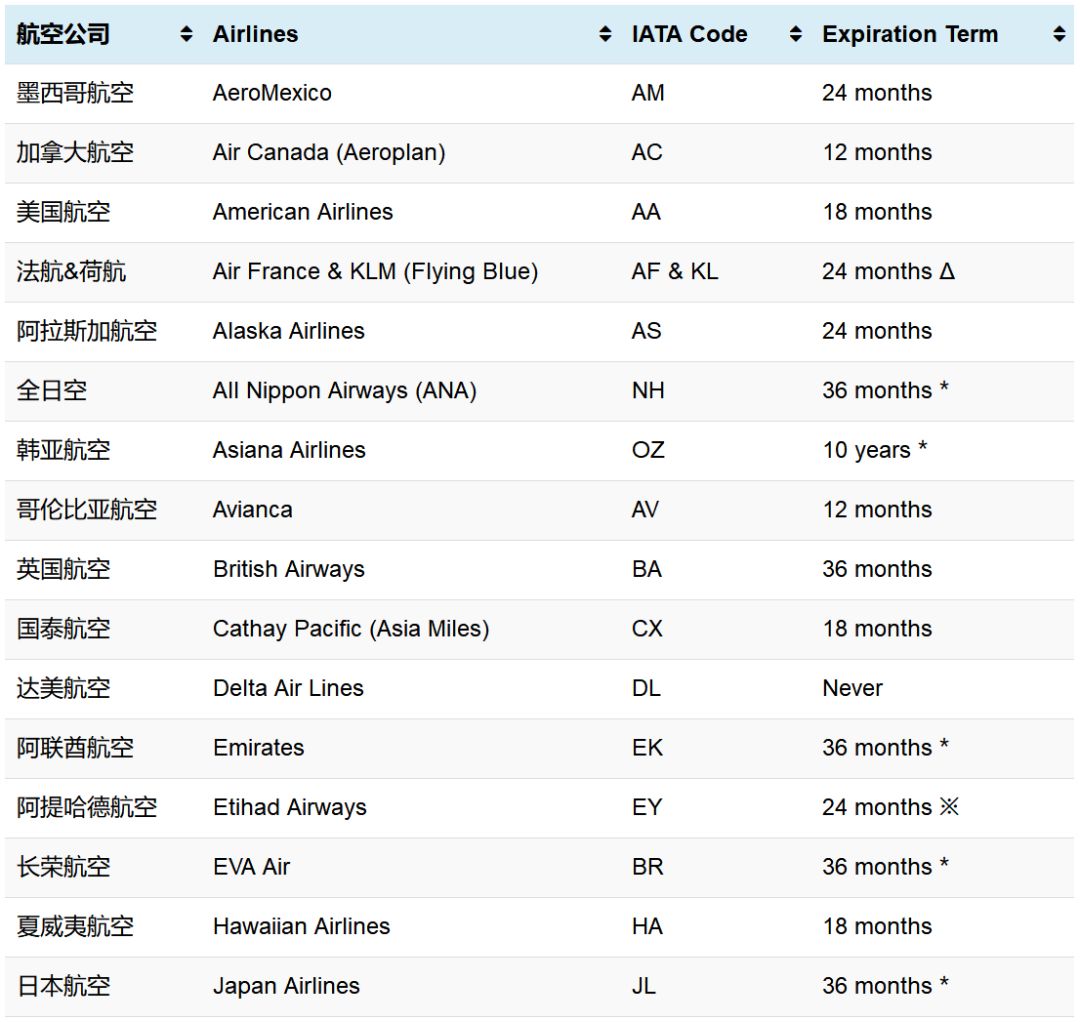Viewport: 1080px width, 1022px height.
Task: Click the EK IATA code
Action: pos(647,748)
